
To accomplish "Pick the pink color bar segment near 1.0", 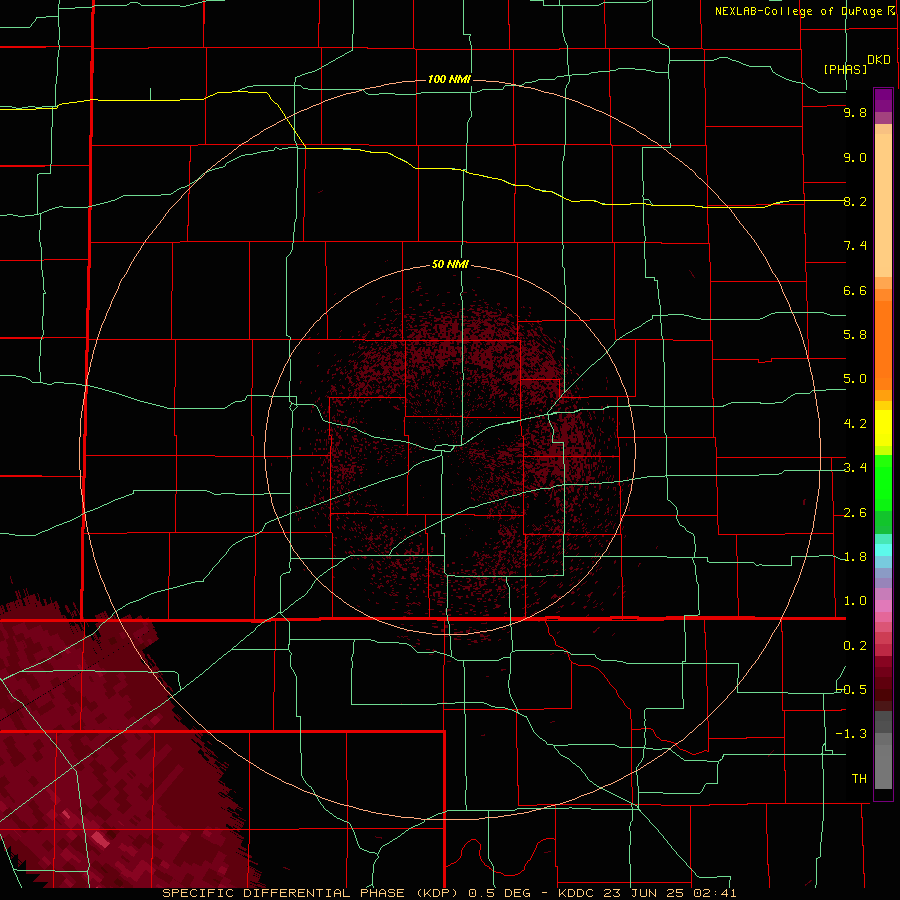I will coord(883,606).
